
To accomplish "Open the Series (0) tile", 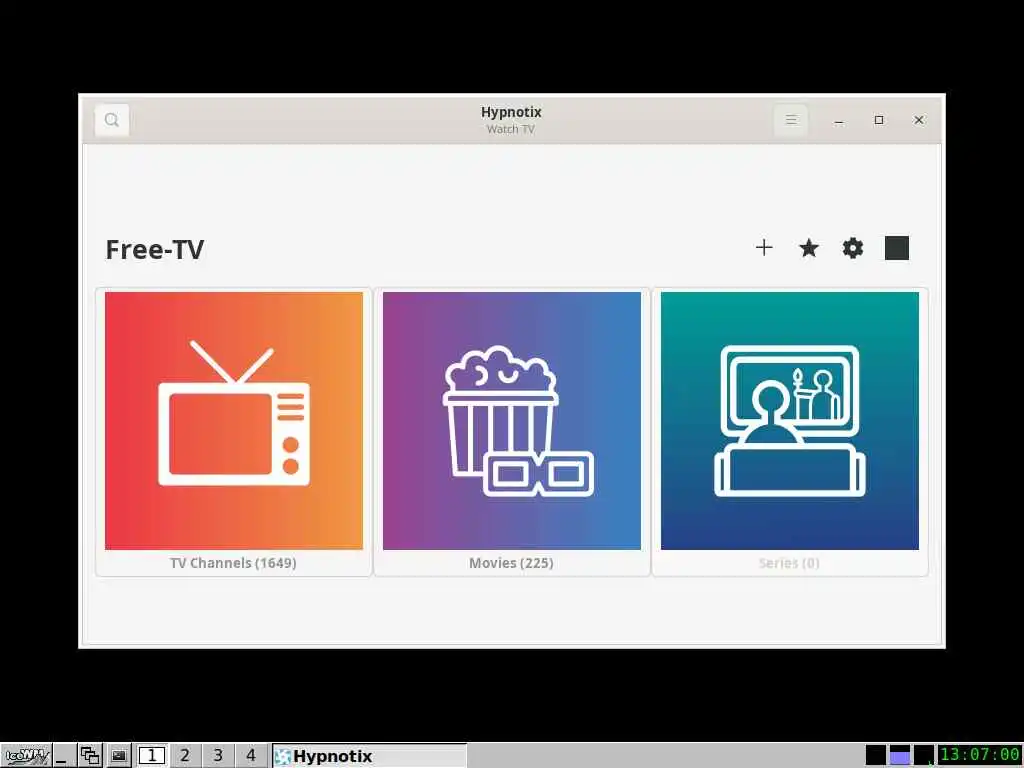I will pos(790,432).
